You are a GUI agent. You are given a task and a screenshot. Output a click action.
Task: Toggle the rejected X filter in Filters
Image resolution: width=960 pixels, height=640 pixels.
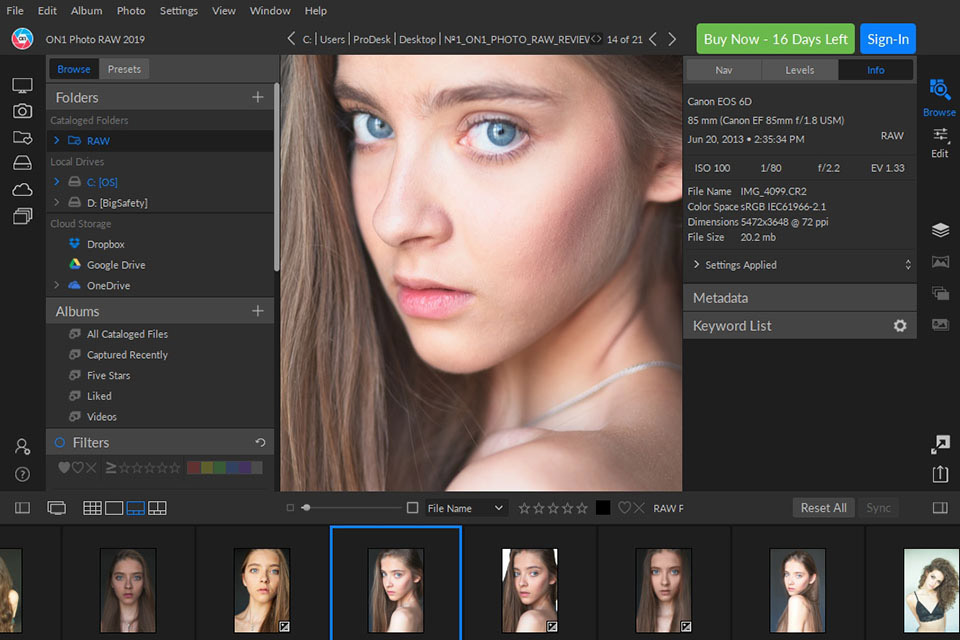[91, 468]
